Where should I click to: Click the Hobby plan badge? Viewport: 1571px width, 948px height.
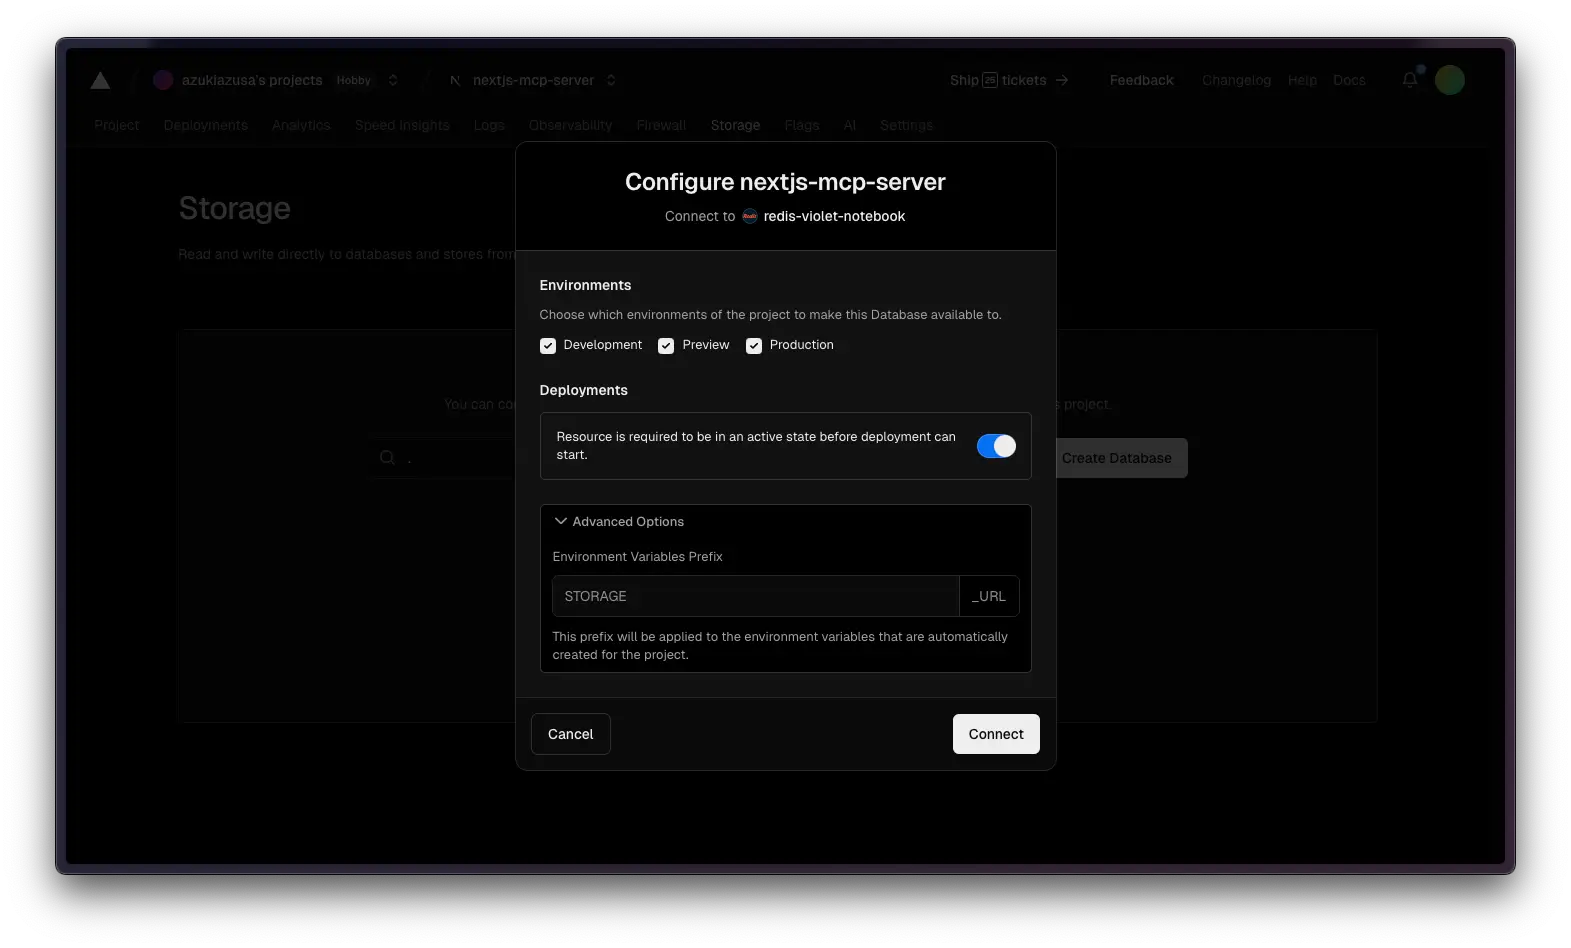353,80
